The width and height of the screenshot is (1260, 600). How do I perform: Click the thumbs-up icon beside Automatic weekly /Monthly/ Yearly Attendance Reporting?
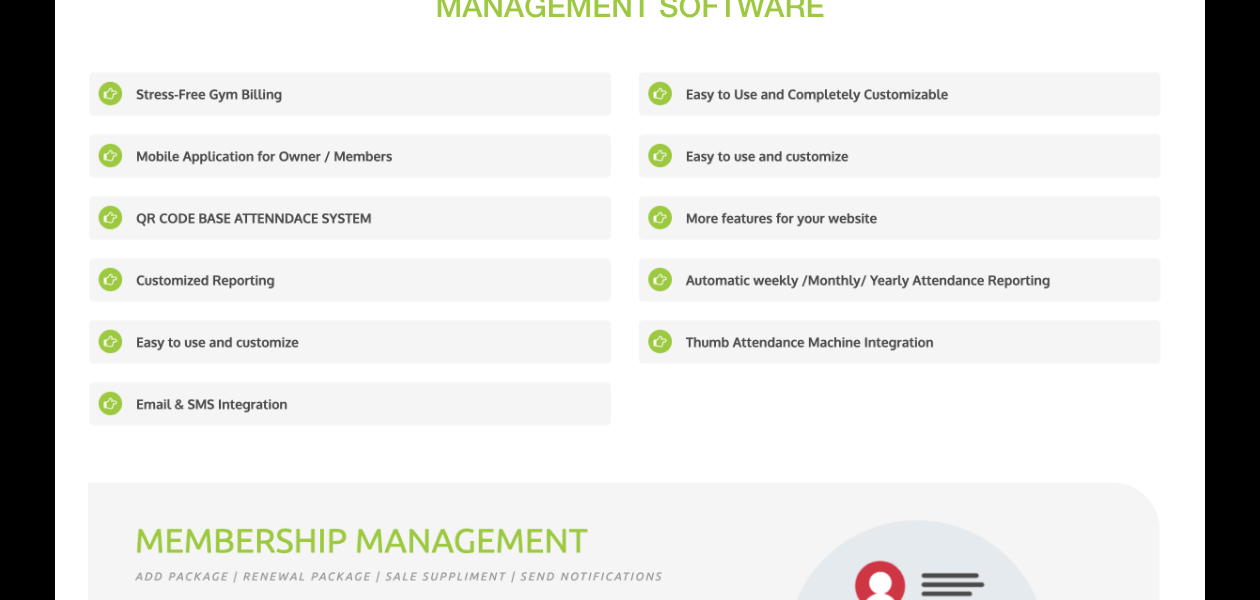click(x=659, y=280)
